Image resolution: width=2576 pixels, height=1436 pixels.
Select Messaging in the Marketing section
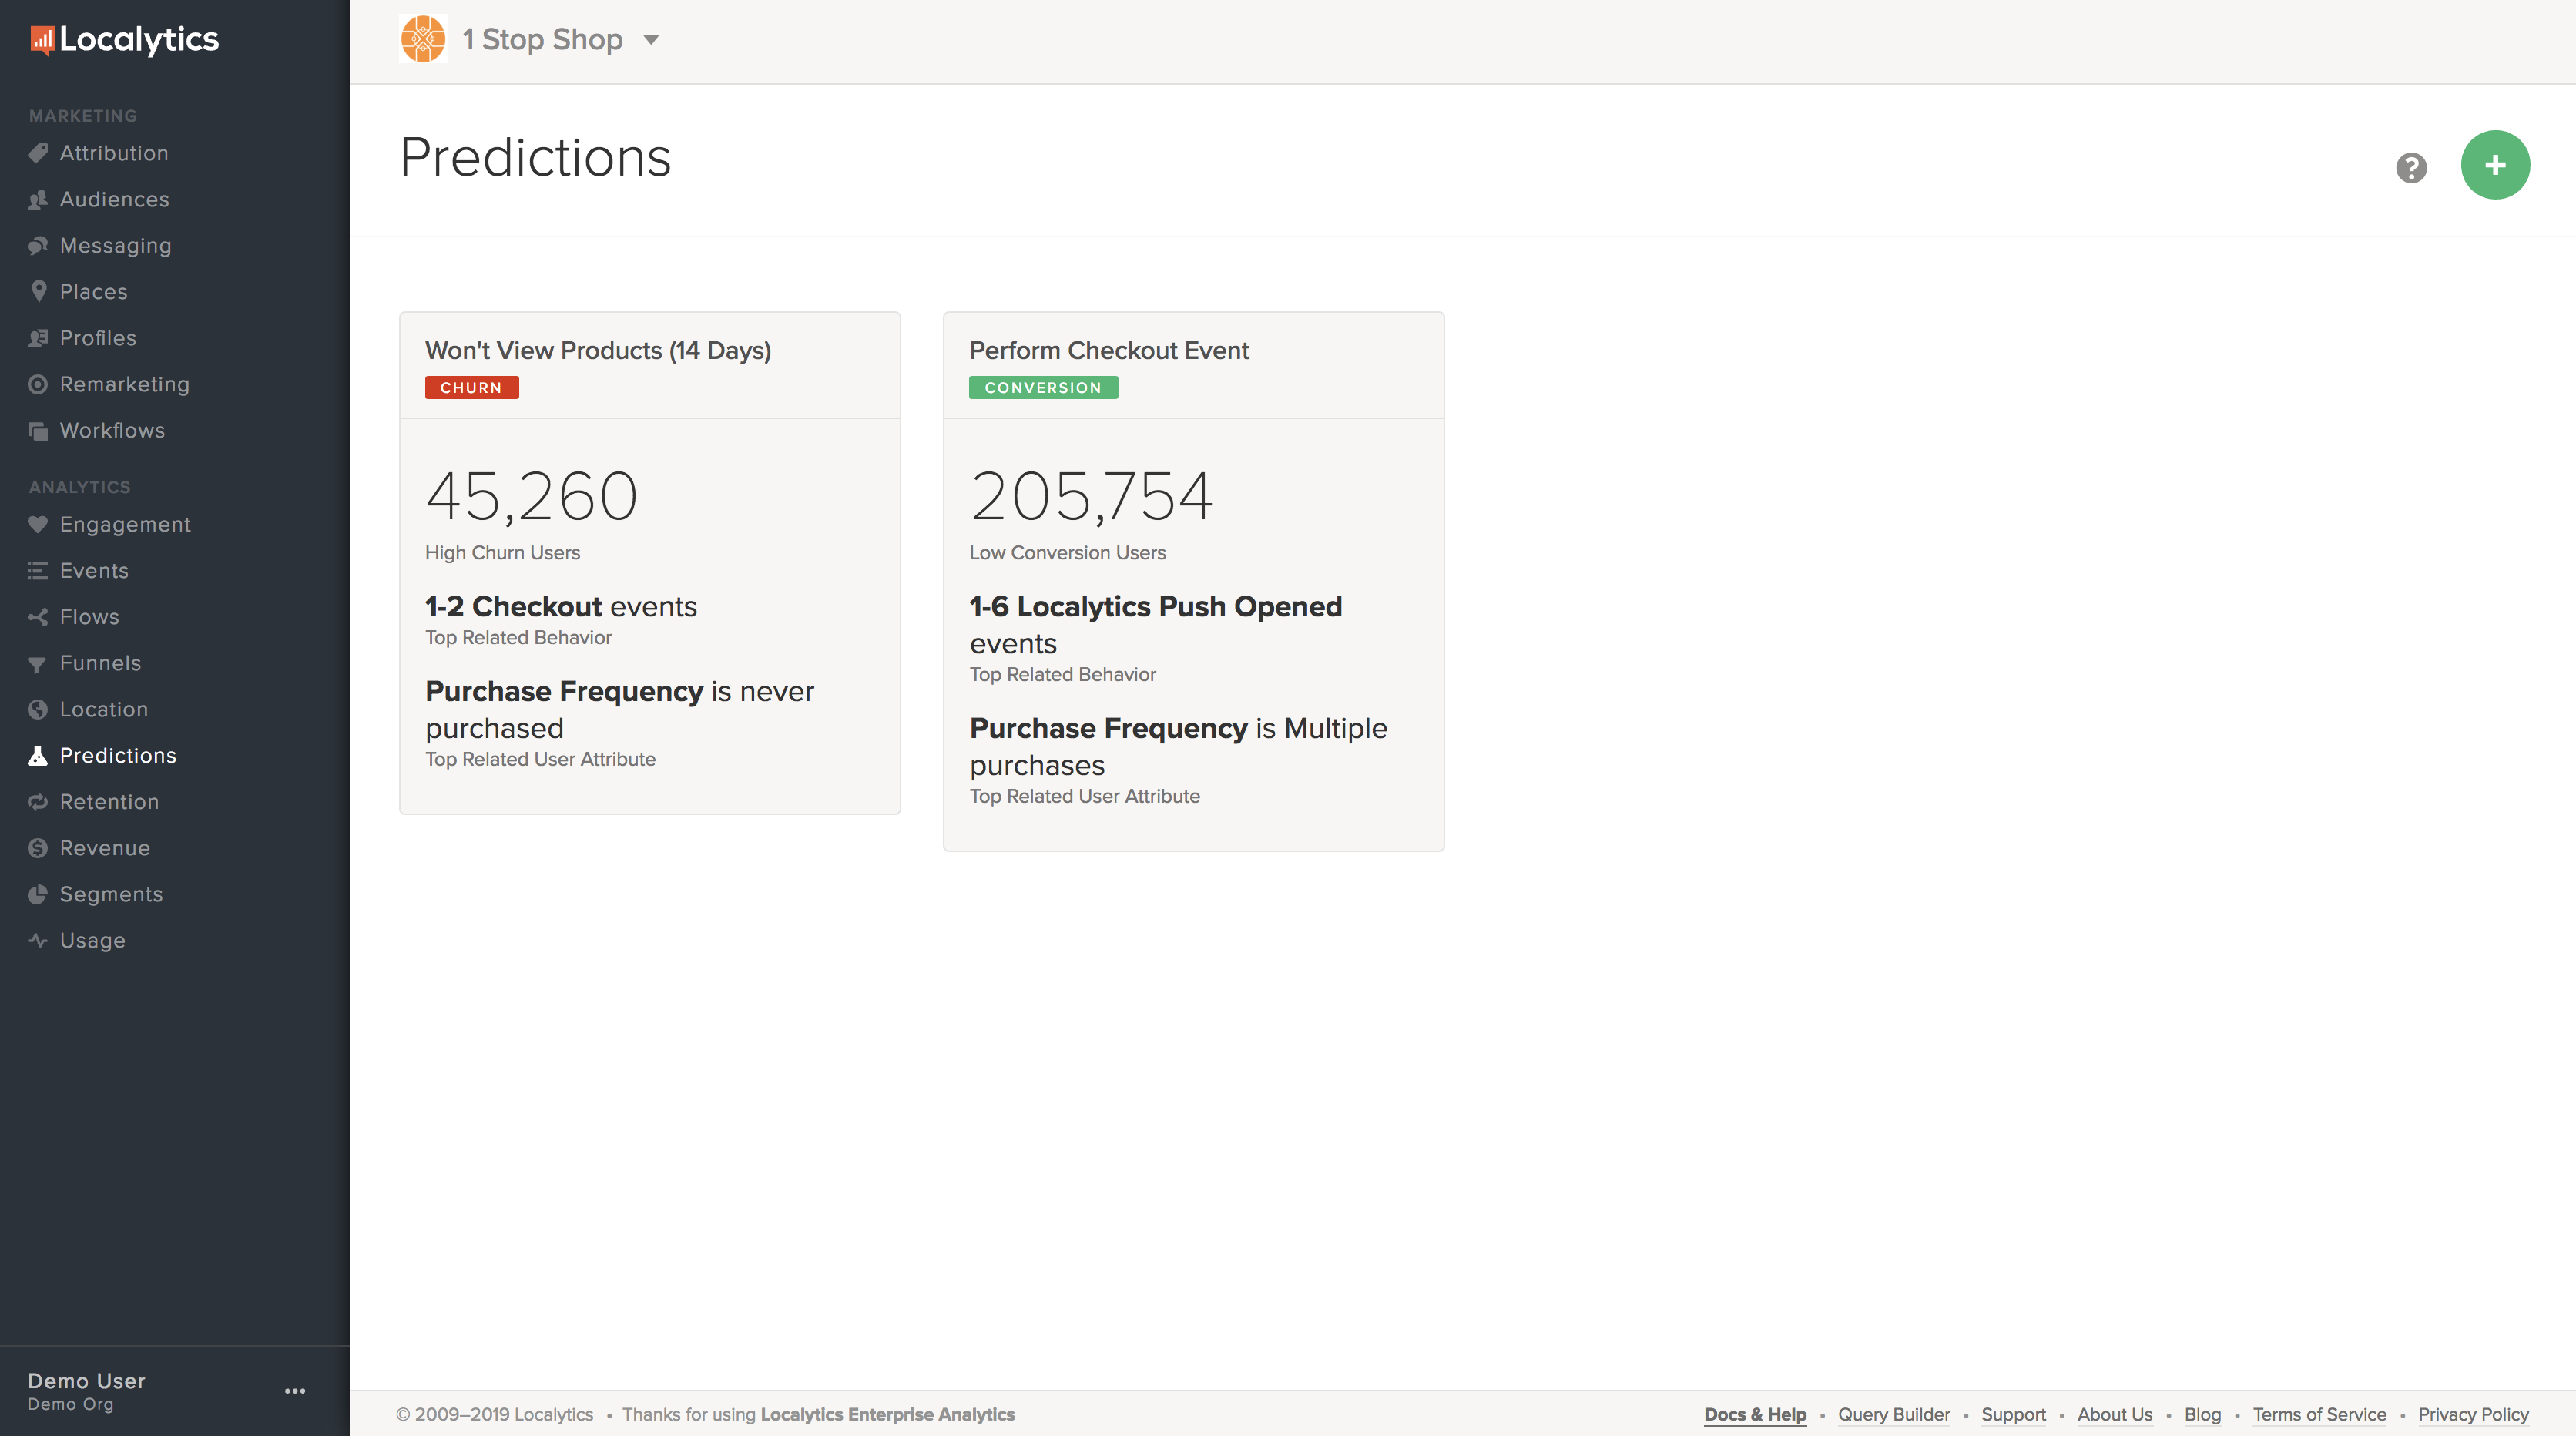pyautogui.click(x=115, y=246)
